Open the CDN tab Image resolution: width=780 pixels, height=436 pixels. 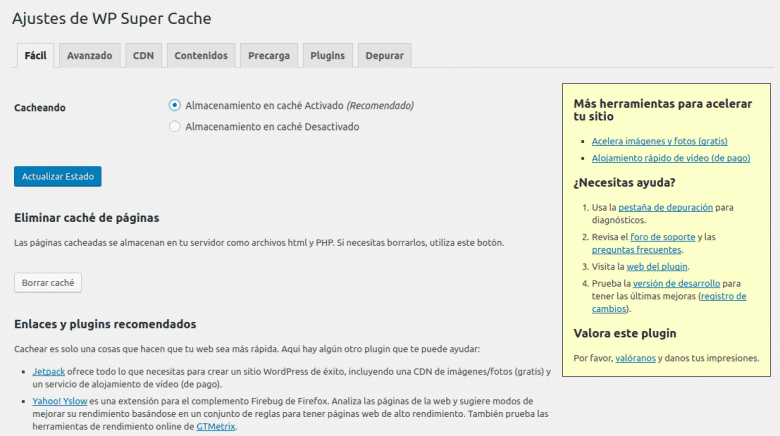coord(143,55)
